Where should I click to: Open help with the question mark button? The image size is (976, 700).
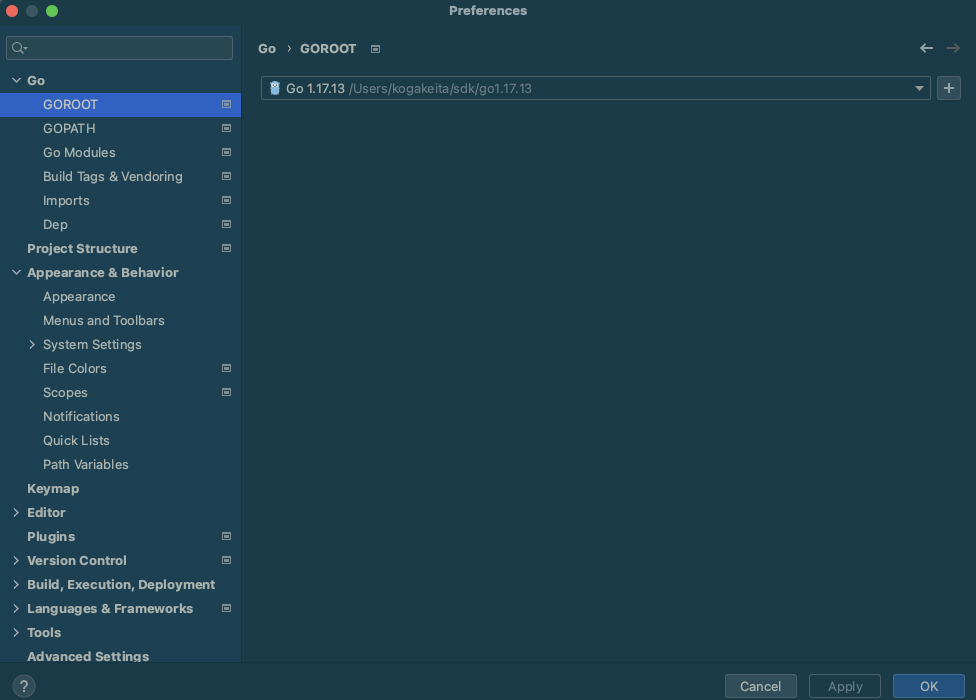(x=24, y=686)
